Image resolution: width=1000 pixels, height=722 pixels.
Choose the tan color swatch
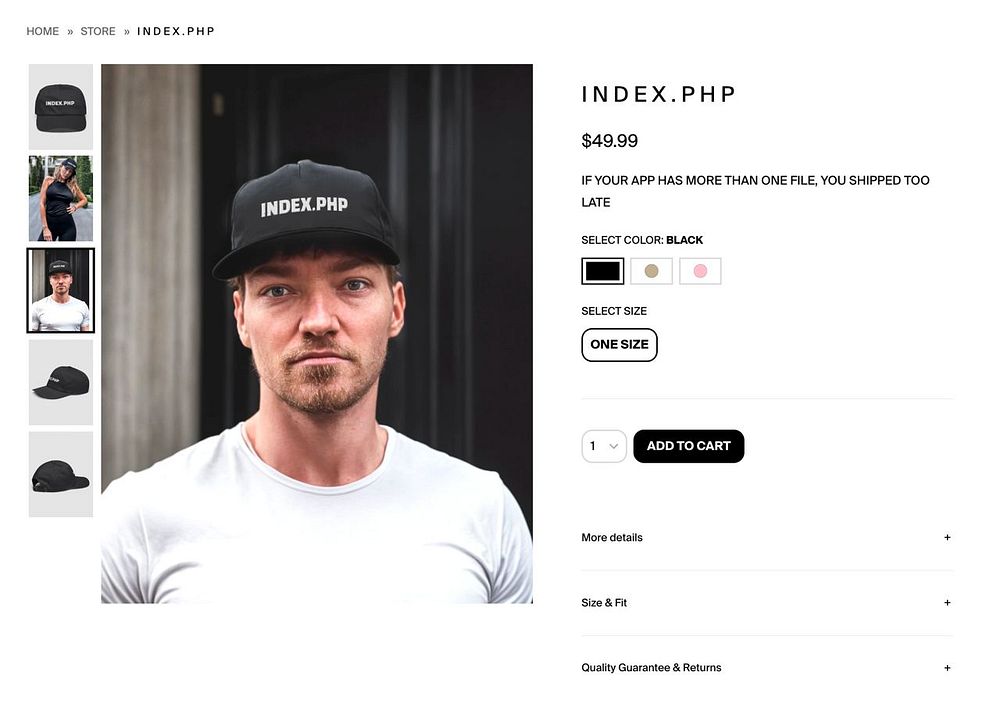pyautogui.click(x=651, y=271)
